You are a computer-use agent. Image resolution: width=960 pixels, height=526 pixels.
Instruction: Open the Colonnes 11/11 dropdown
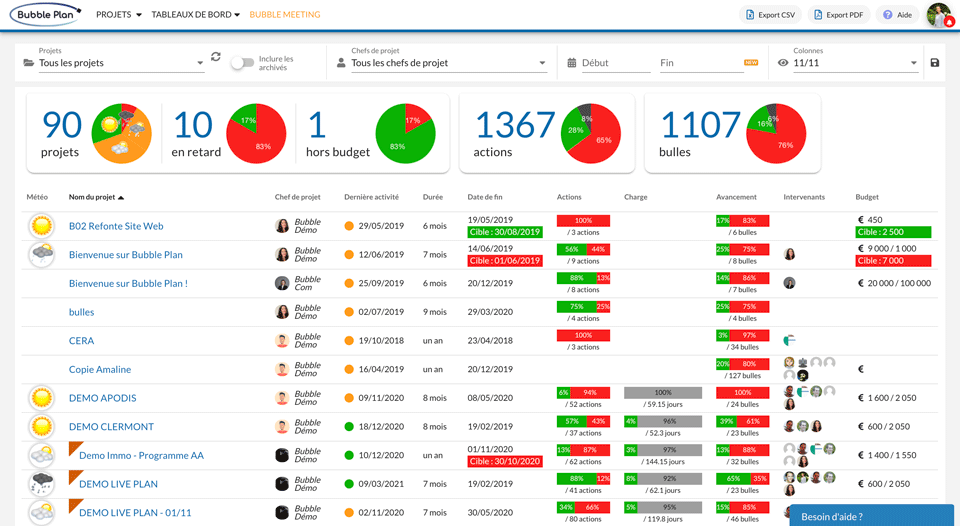click(x=855, y=62)
